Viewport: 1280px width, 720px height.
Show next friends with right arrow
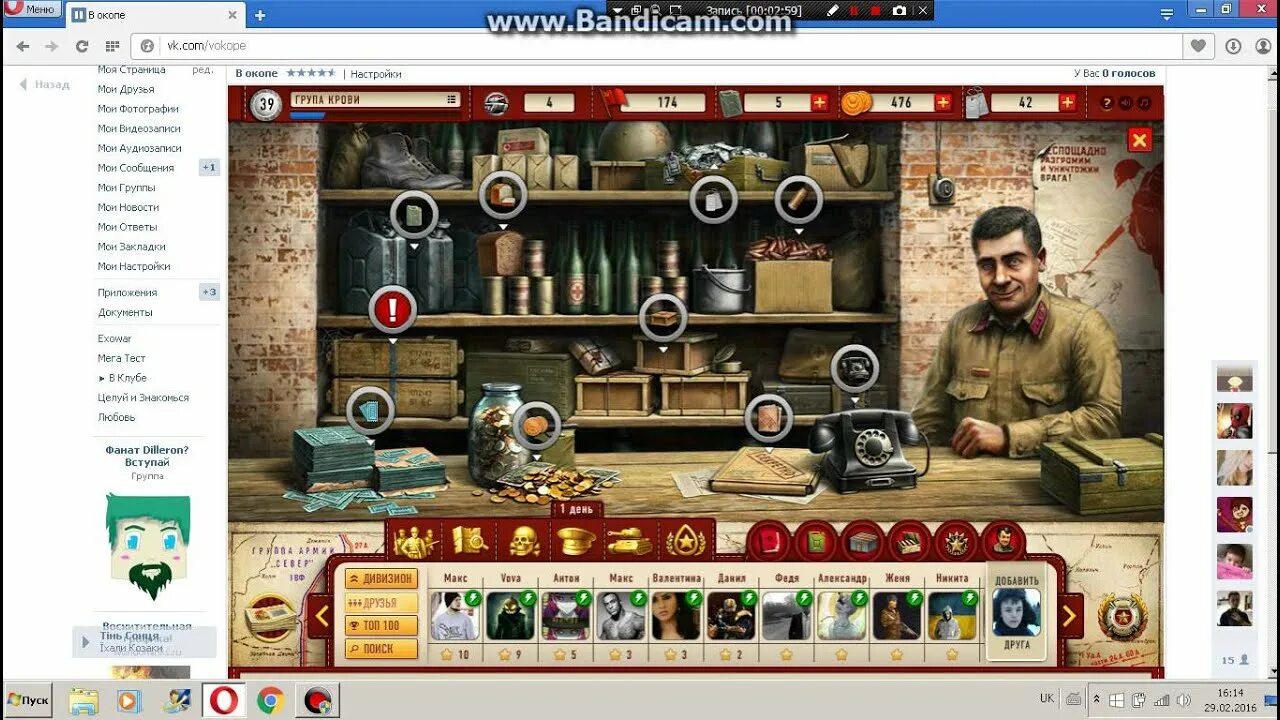(1070, 615)
